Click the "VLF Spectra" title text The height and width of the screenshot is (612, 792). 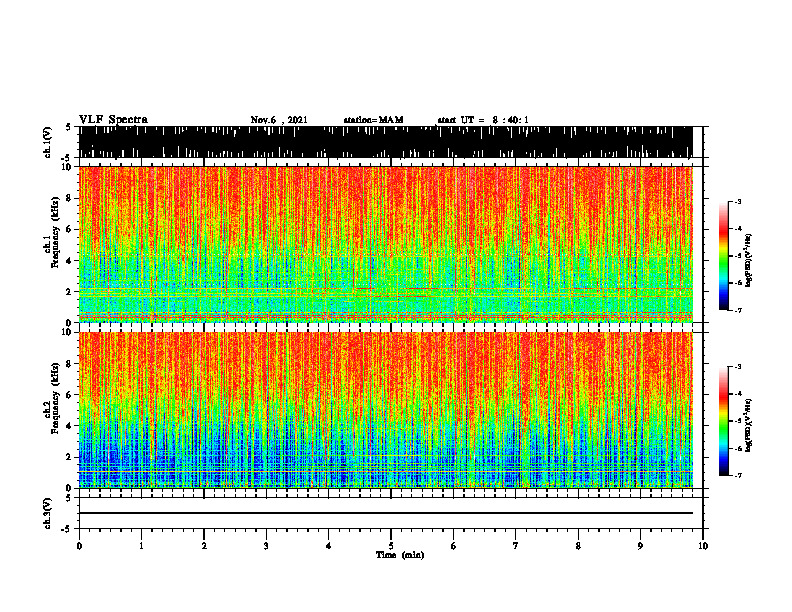pyautogui.click(x=113, y=120)
